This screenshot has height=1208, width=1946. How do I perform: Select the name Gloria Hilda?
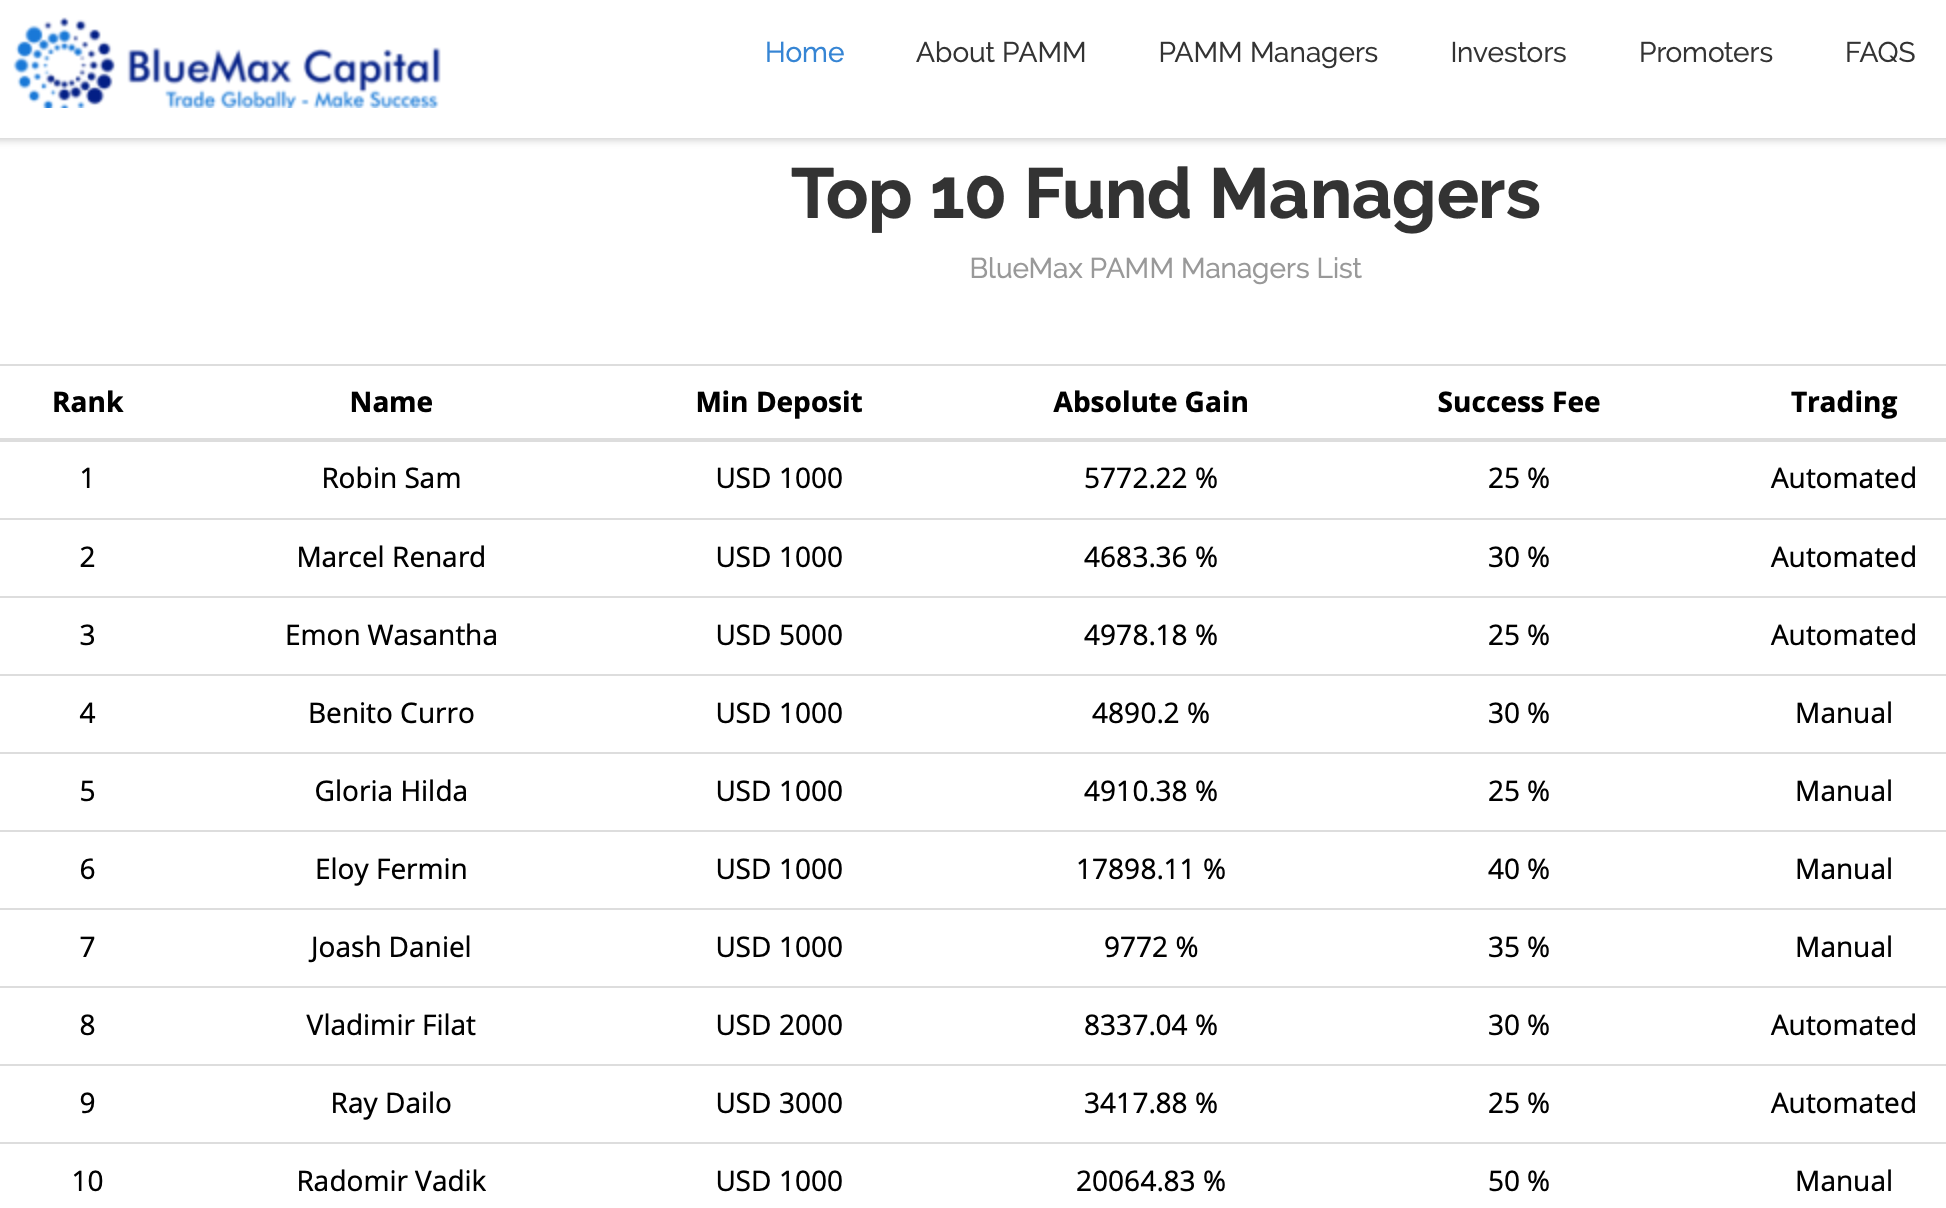coord(391,791)
